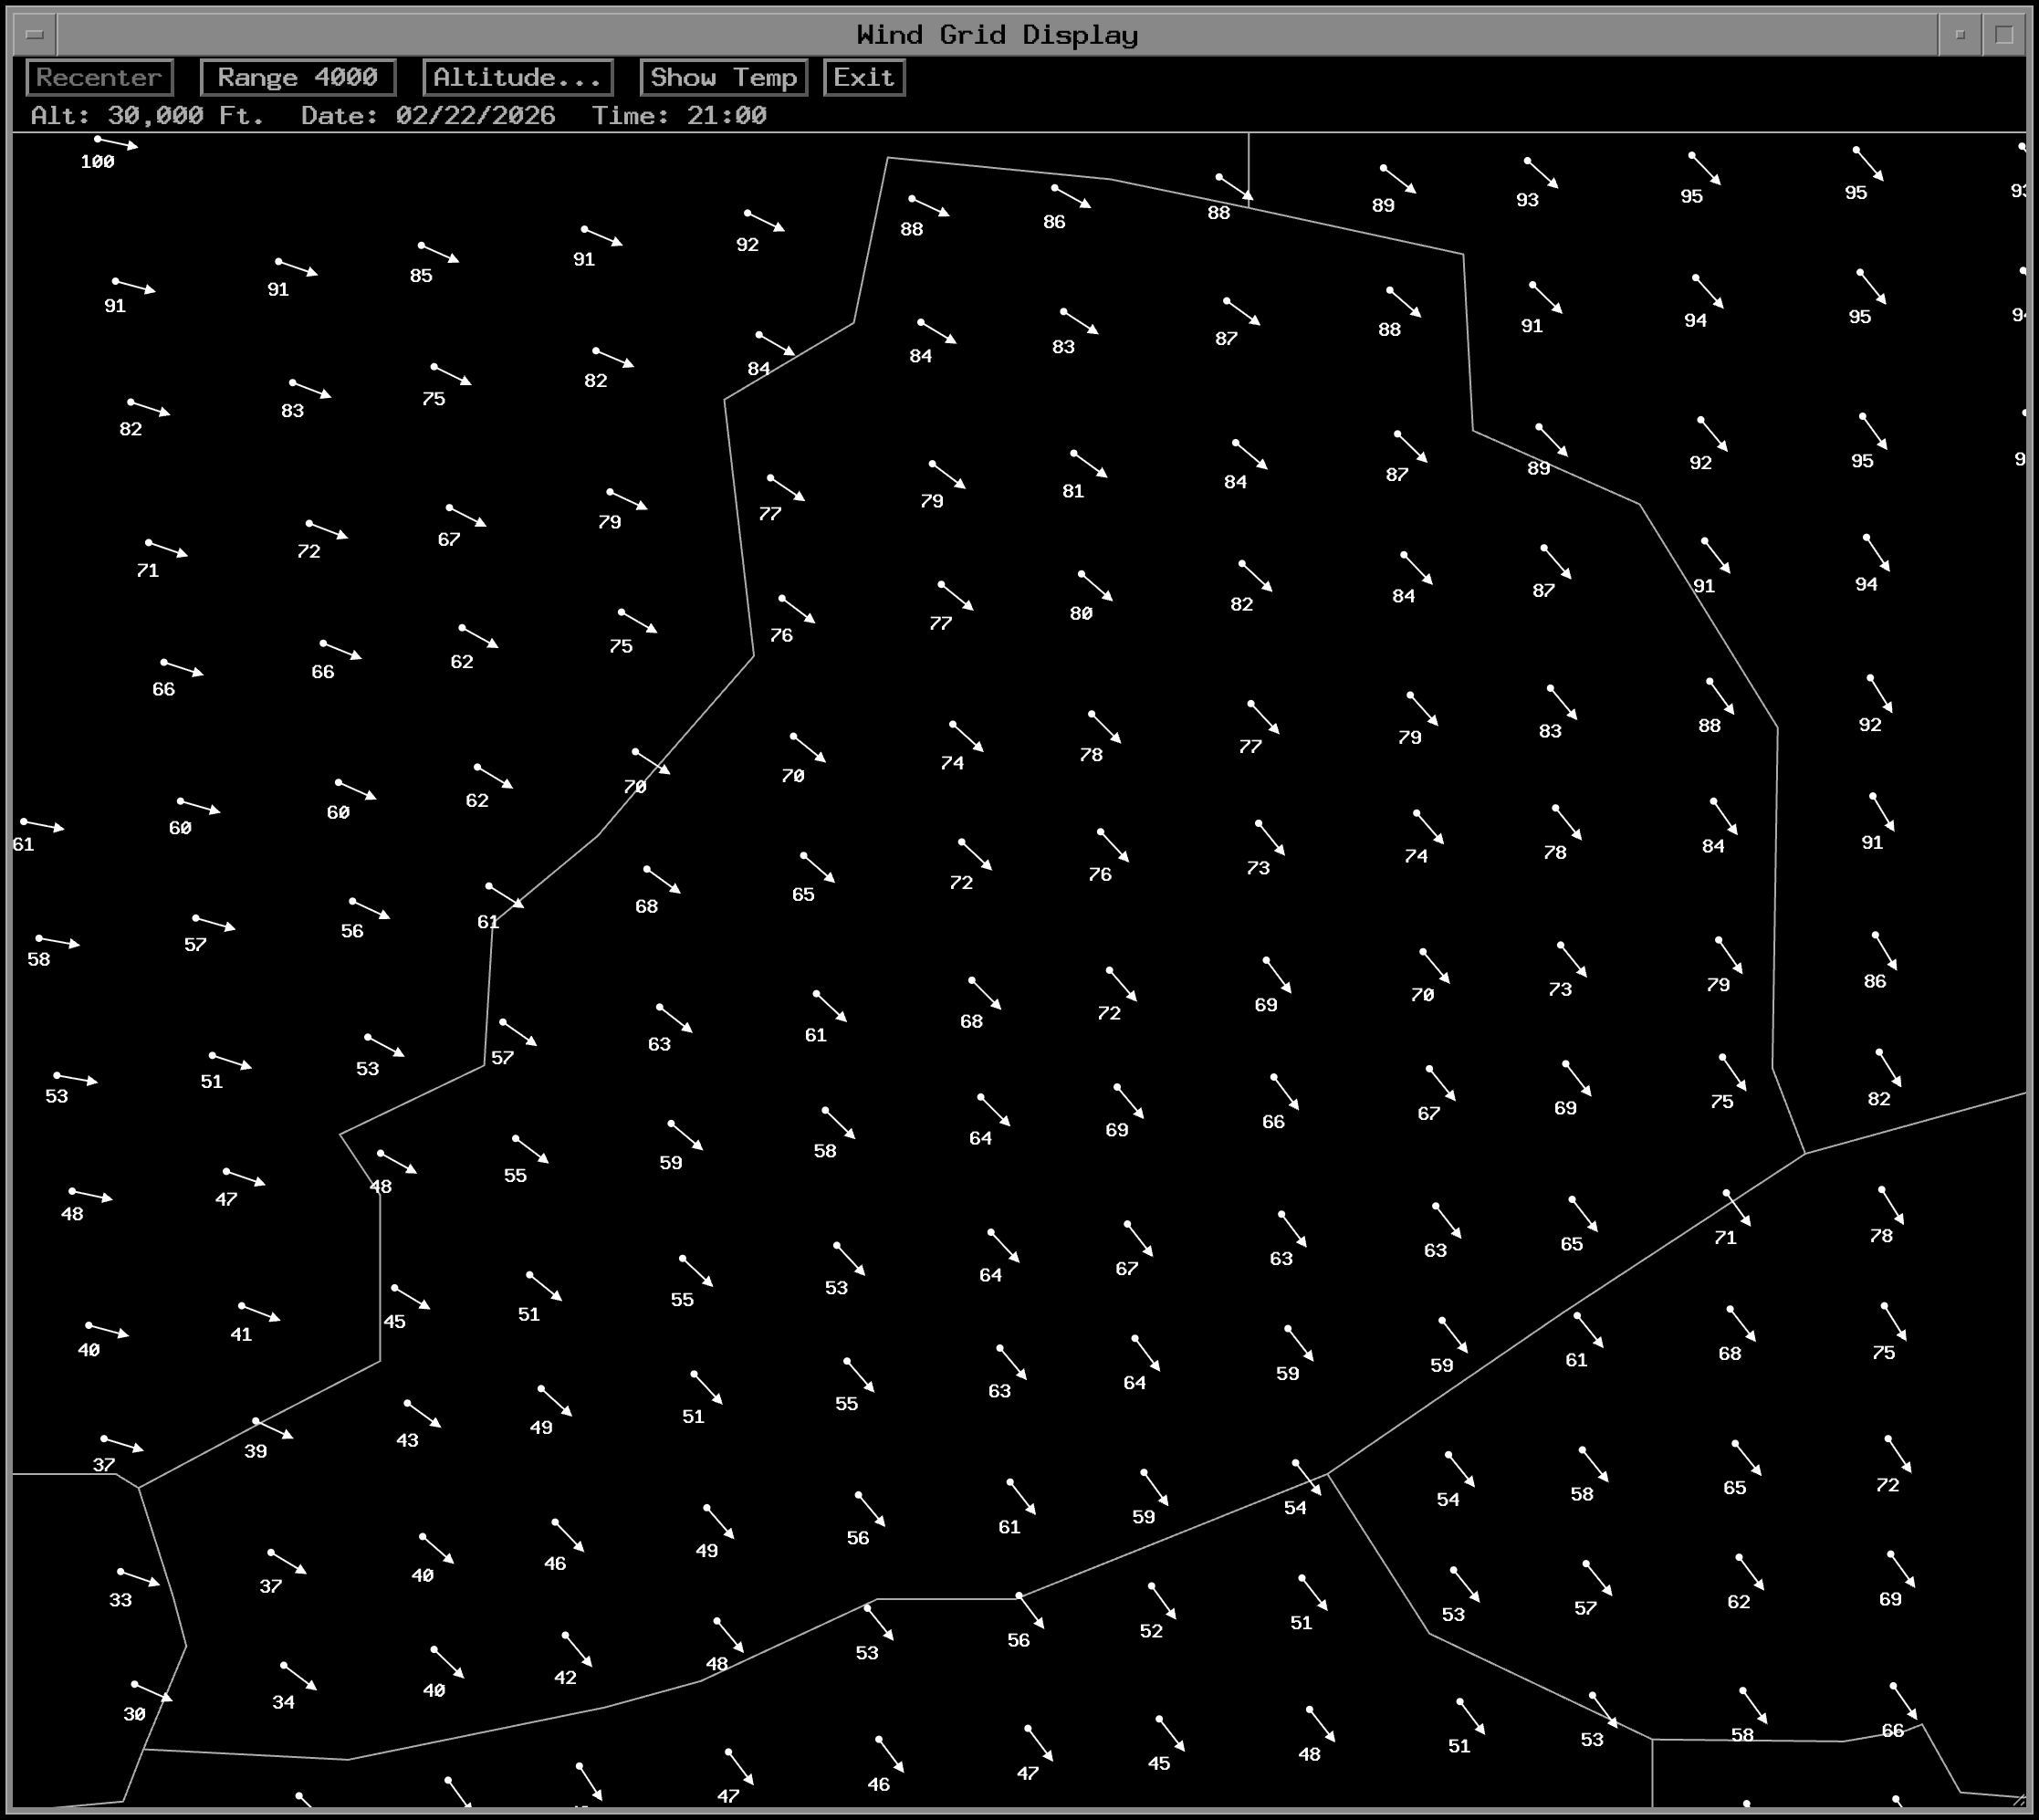
Task: Open the Altitude... selection dialog
Action: [x=517, y=77]
